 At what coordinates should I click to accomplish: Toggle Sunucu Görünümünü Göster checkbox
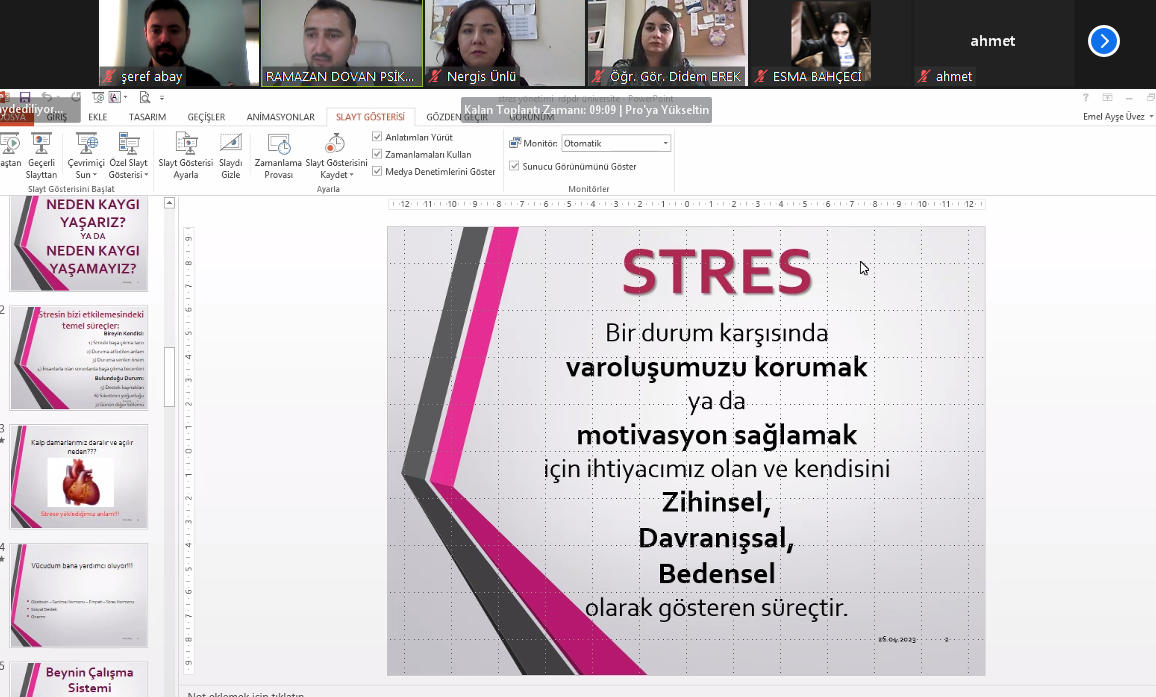coord(515,166)
